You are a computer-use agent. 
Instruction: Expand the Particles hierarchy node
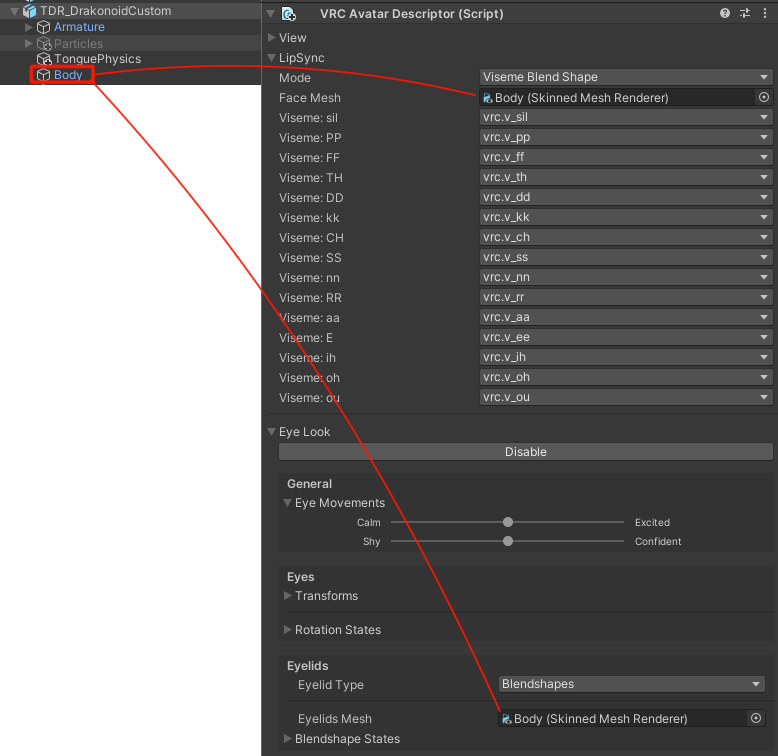(x=28, y=43)
